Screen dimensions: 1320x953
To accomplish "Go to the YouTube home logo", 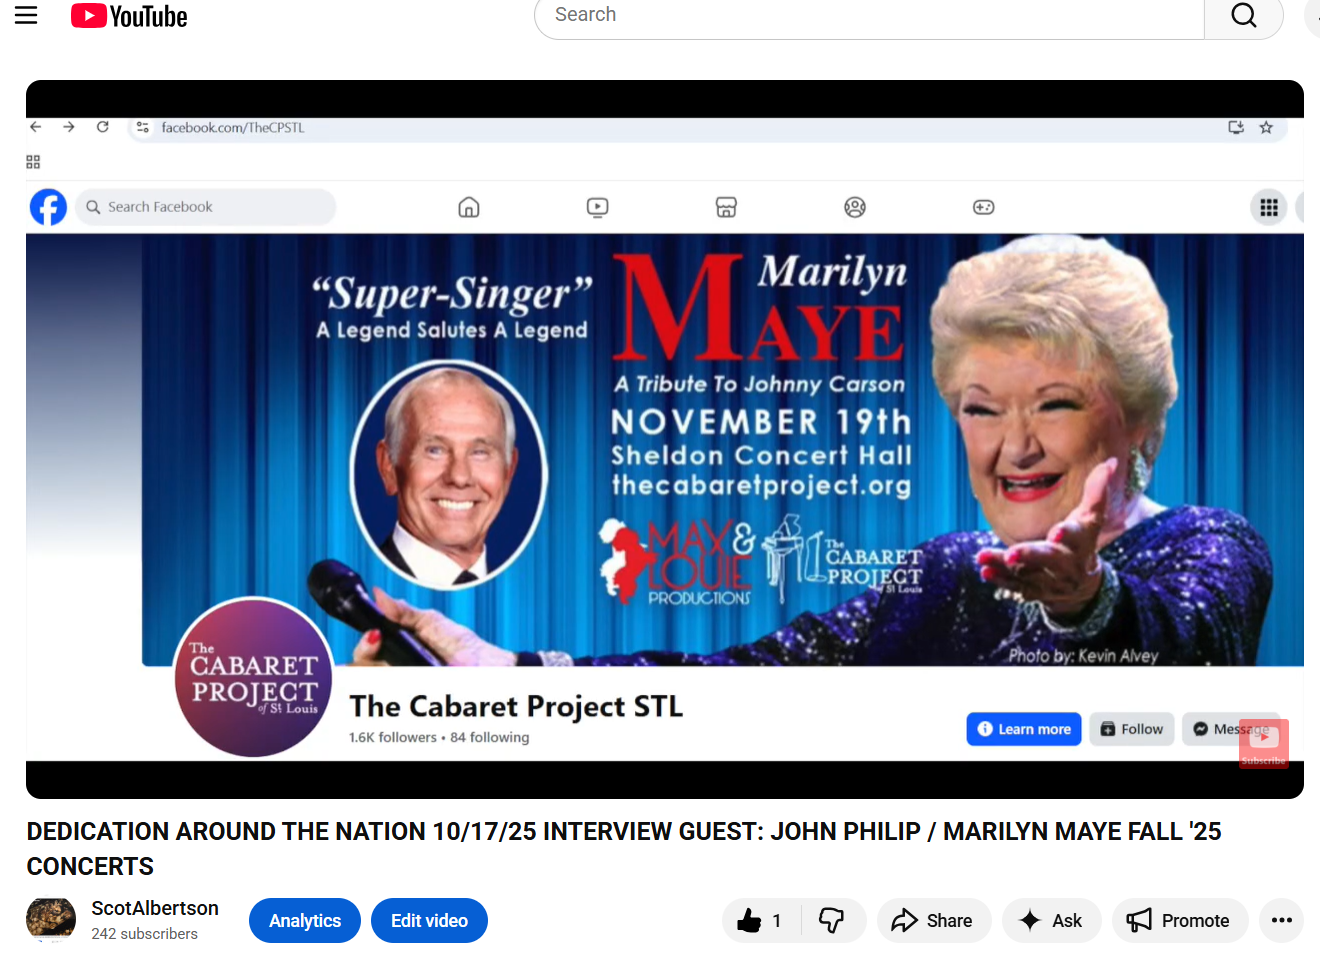I will pyautogui.click(x=129, y=16).
